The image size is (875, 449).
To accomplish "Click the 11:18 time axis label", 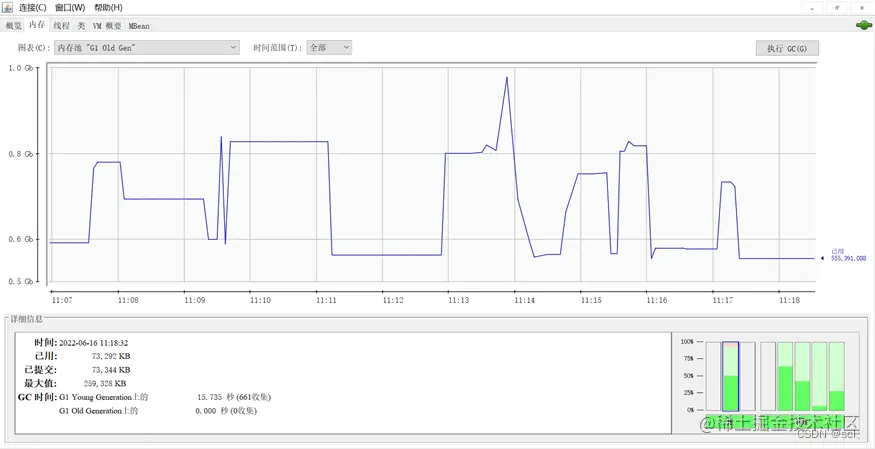I will coord(789,300).
